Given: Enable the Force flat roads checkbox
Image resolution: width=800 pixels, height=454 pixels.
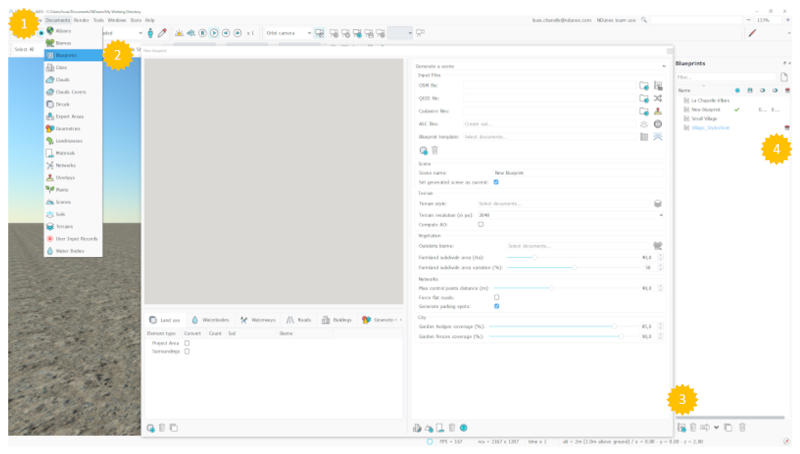Looking at the screenshot, I should [497, 297].
